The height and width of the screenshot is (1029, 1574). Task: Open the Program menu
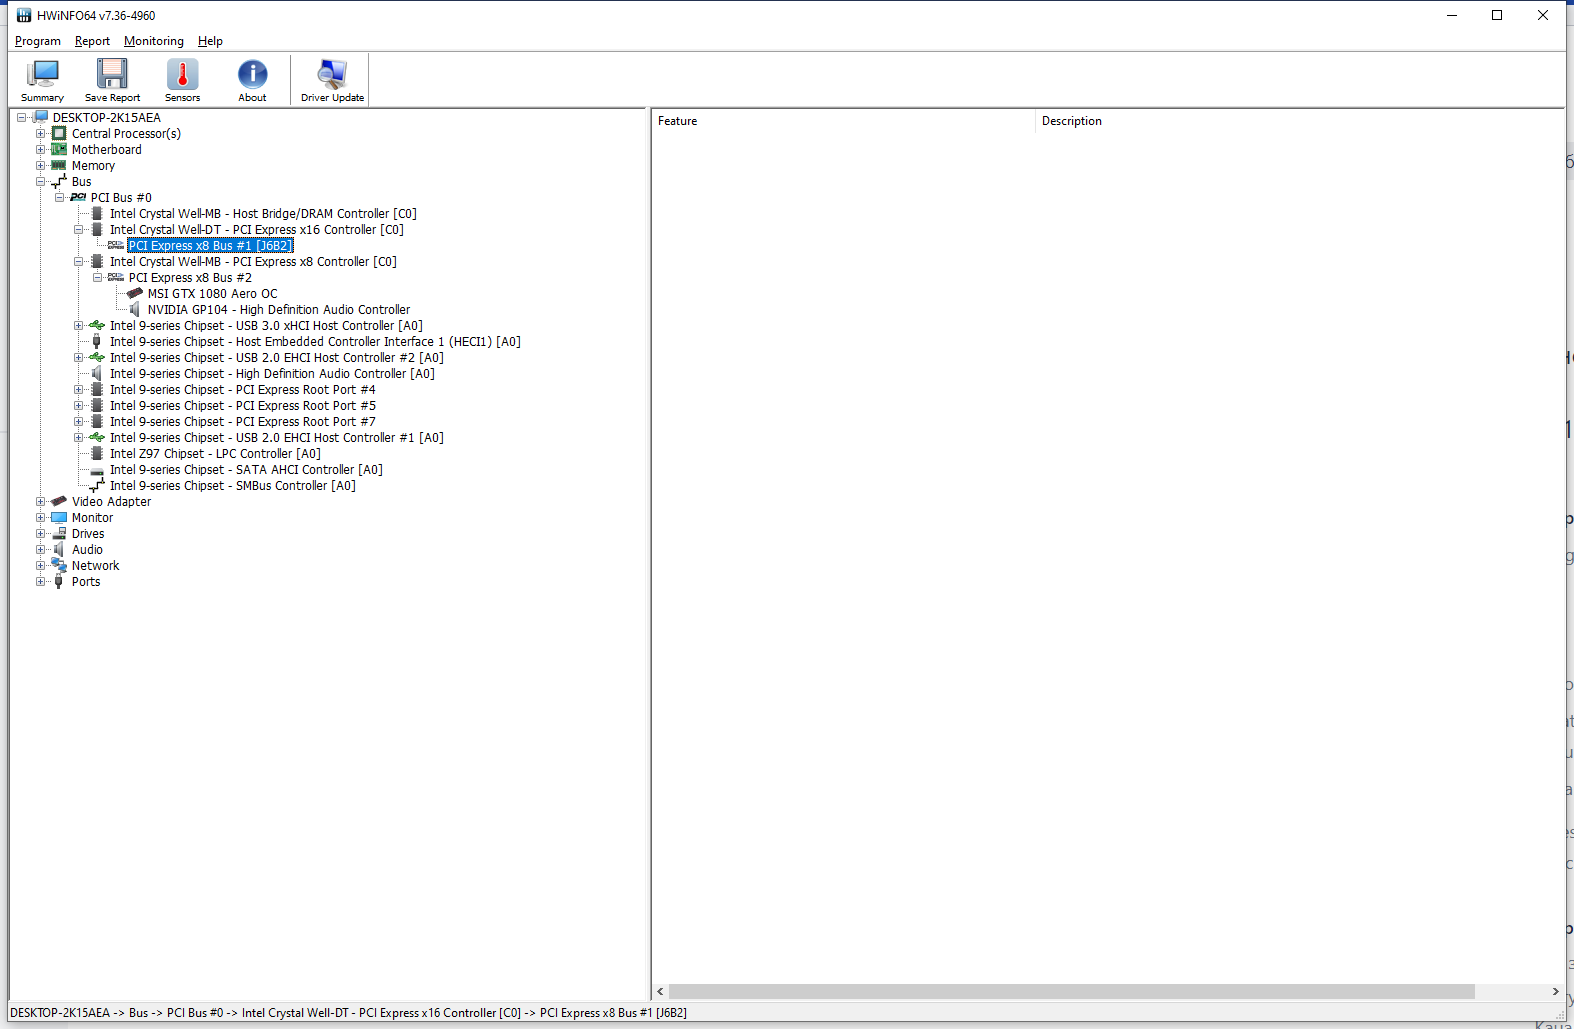[x=38, y=41]
